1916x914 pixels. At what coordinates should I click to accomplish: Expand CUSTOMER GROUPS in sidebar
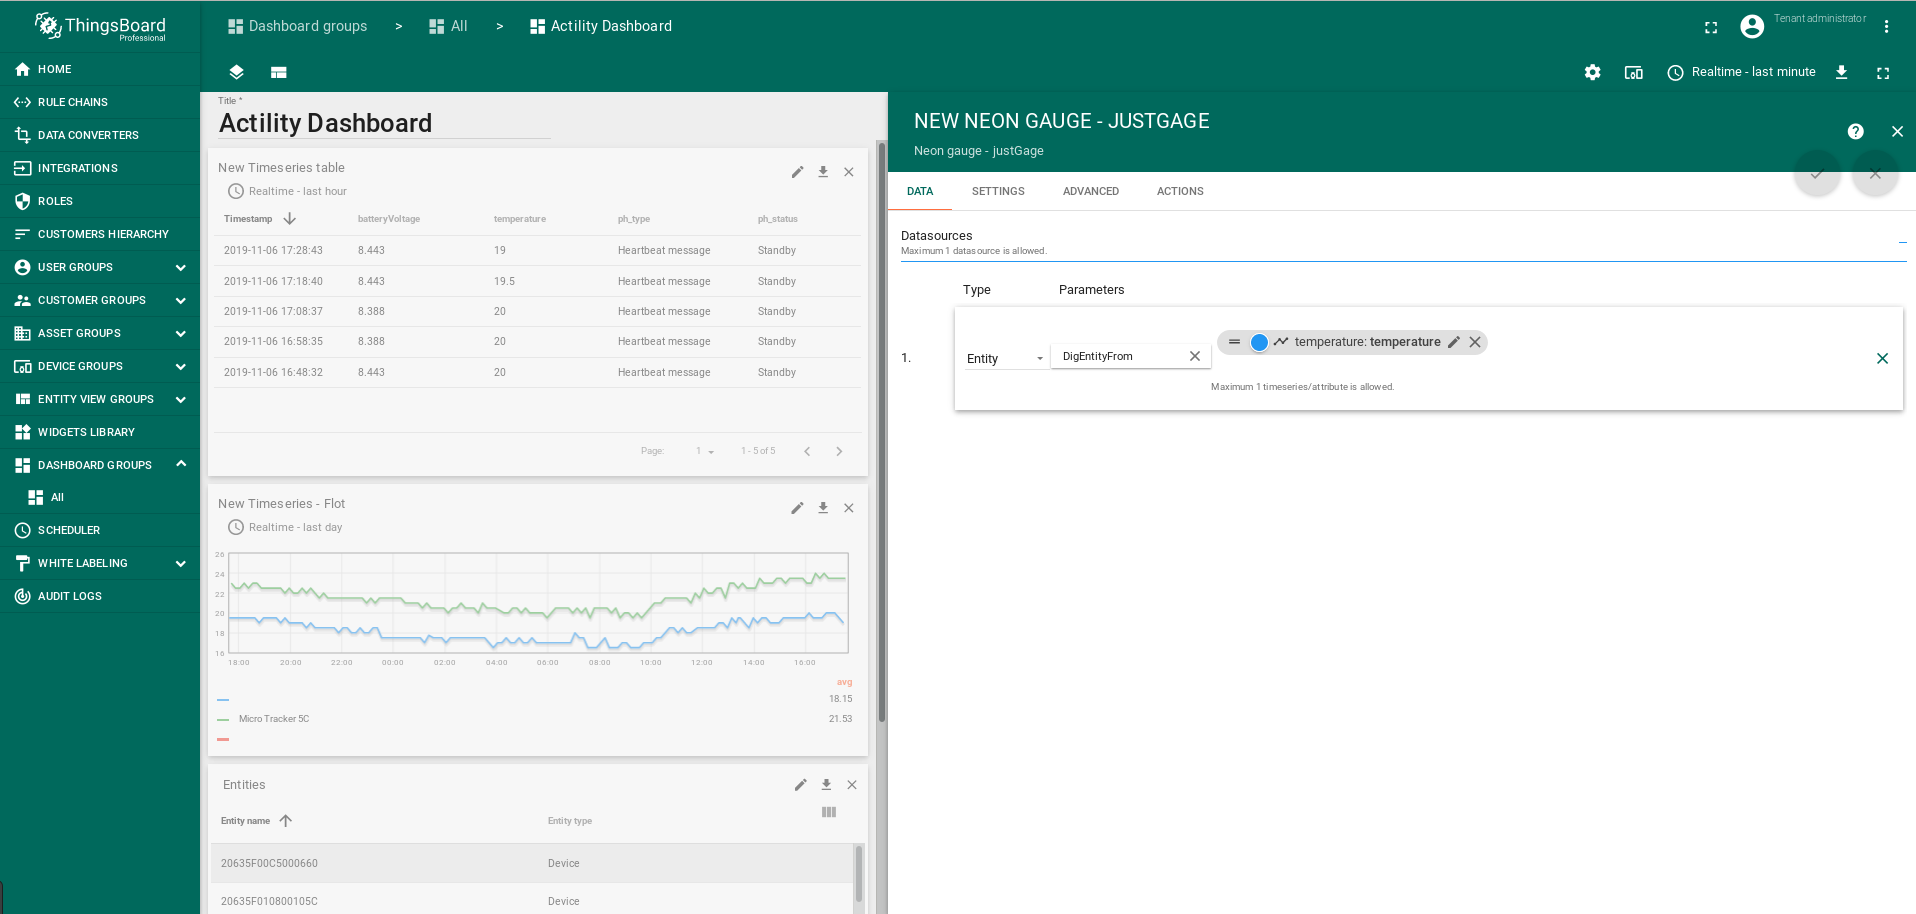click(x=181, y=300)
